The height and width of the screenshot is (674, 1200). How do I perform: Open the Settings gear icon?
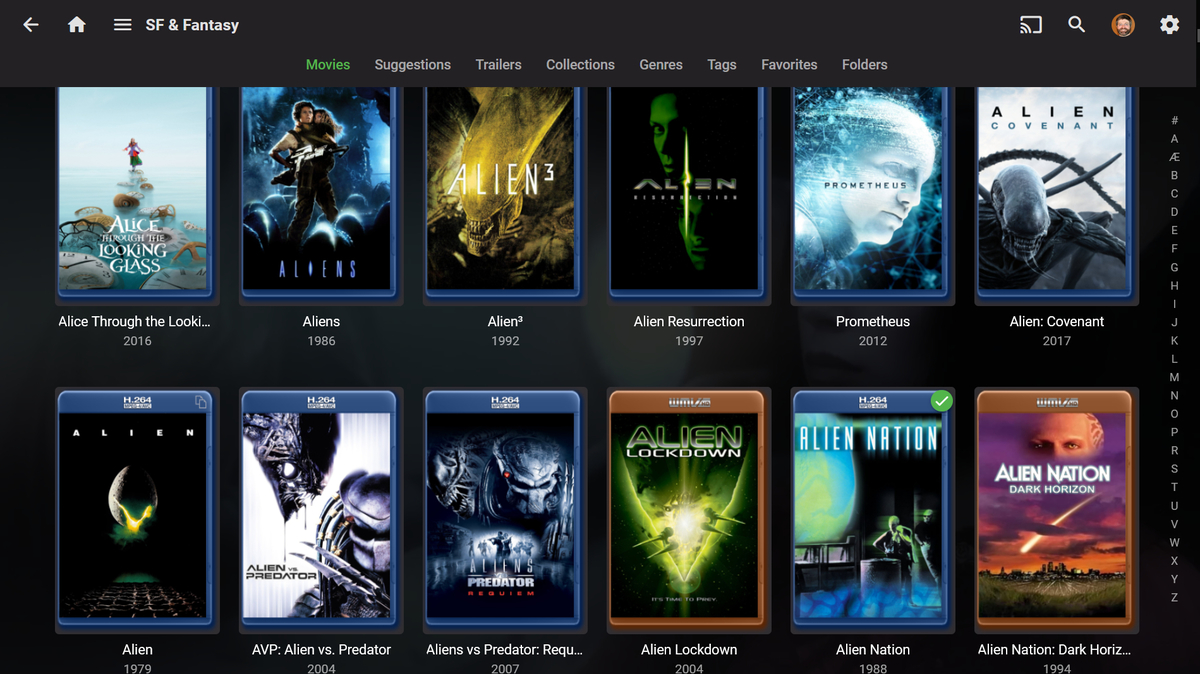point(1169,24)
